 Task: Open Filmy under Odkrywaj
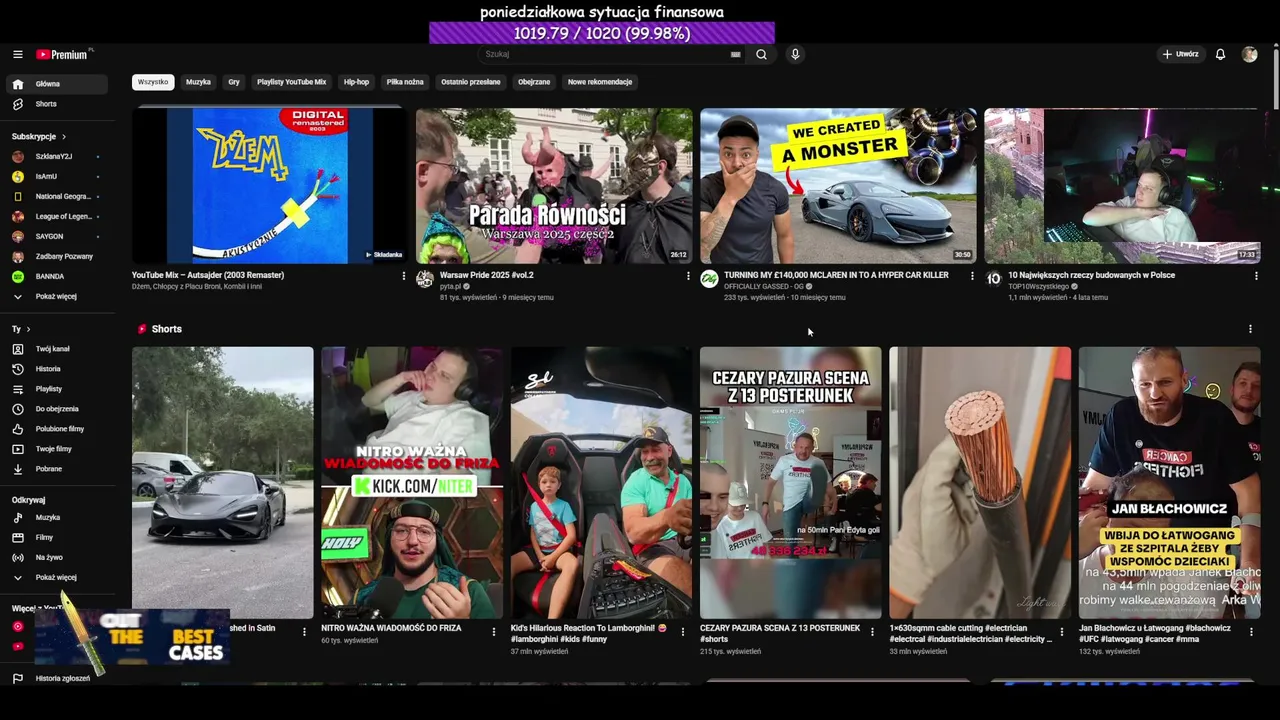tap(56, 537)
